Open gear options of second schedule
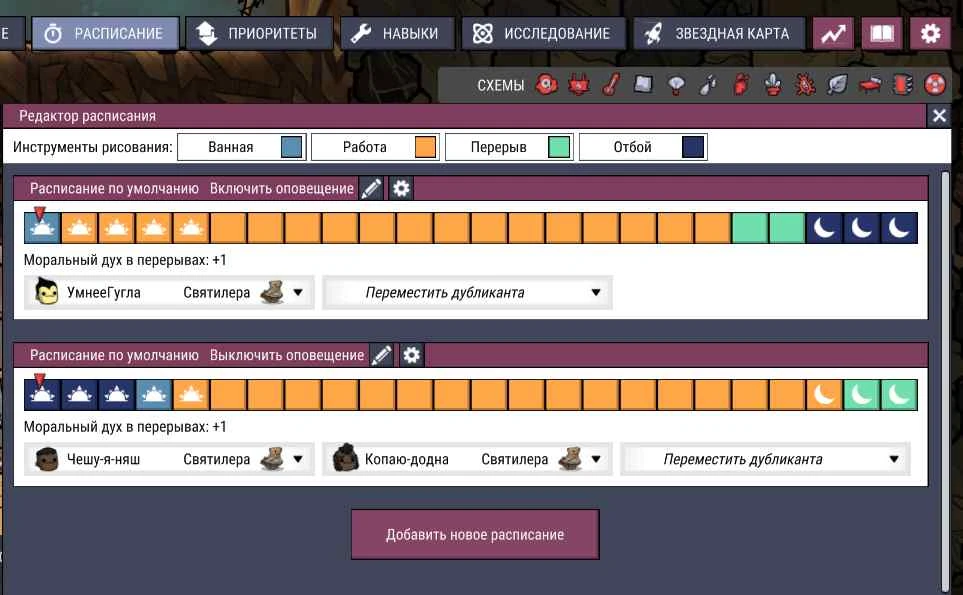This screenshot has width=963, height=595. tap(411, 355)
